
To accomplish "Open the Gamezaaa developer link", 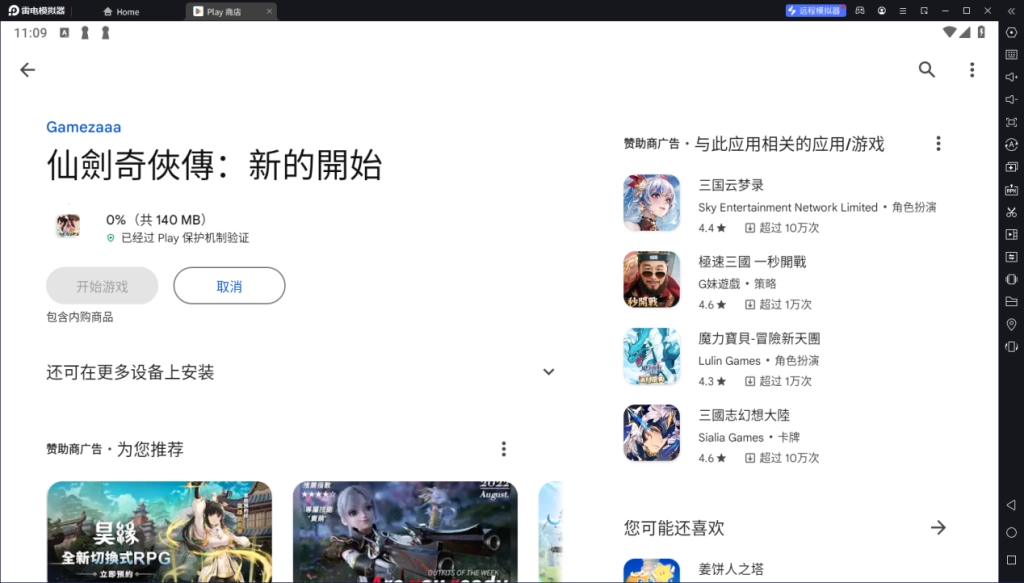I will (x=84, y=127).
